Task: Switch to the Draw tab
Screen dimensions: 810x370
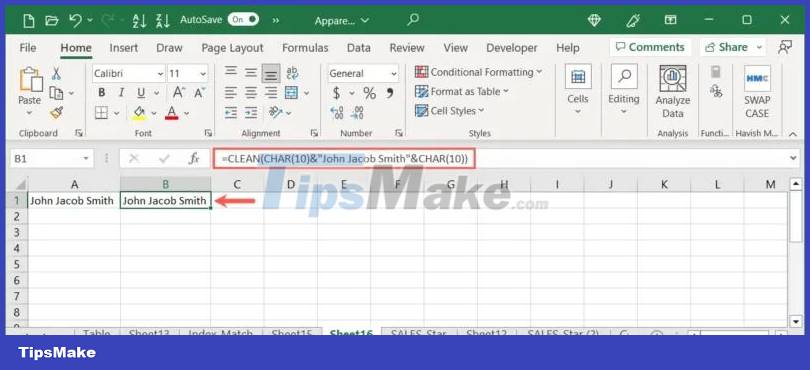Action: pos(169,48)
